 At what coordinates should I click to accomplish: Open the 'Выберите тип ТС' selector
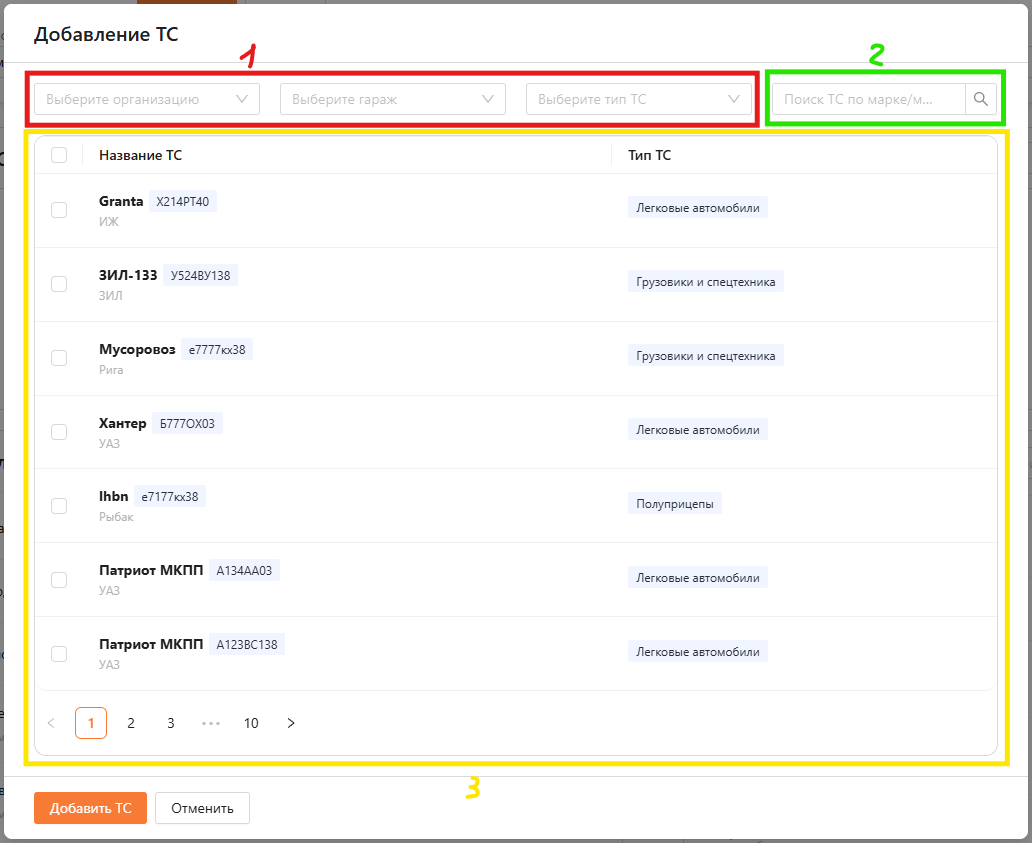639,99
